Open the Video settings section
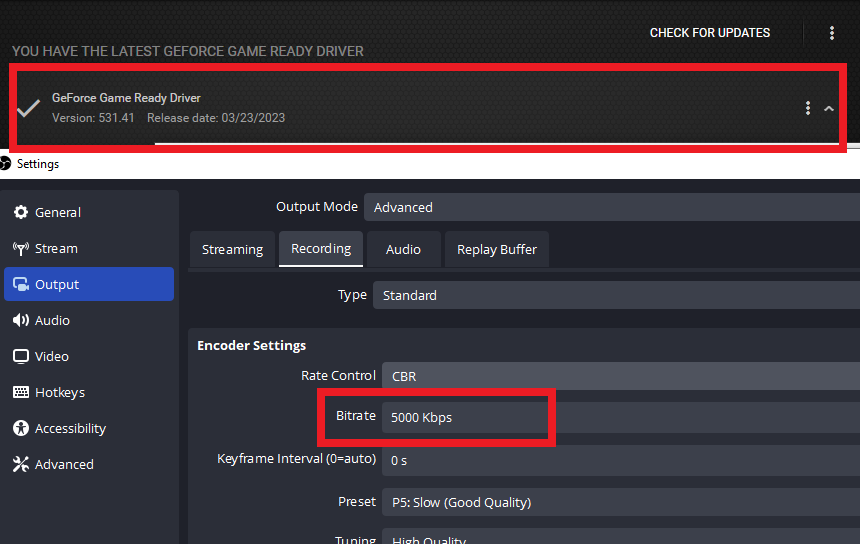Image resolution: width=862 pixels, height=544 pixels. click(89, 356)
